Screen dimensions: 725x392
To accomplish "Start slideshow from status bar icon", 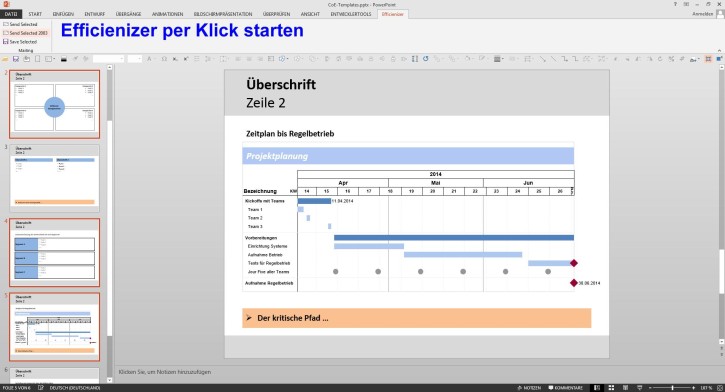I will click(639, 388).
